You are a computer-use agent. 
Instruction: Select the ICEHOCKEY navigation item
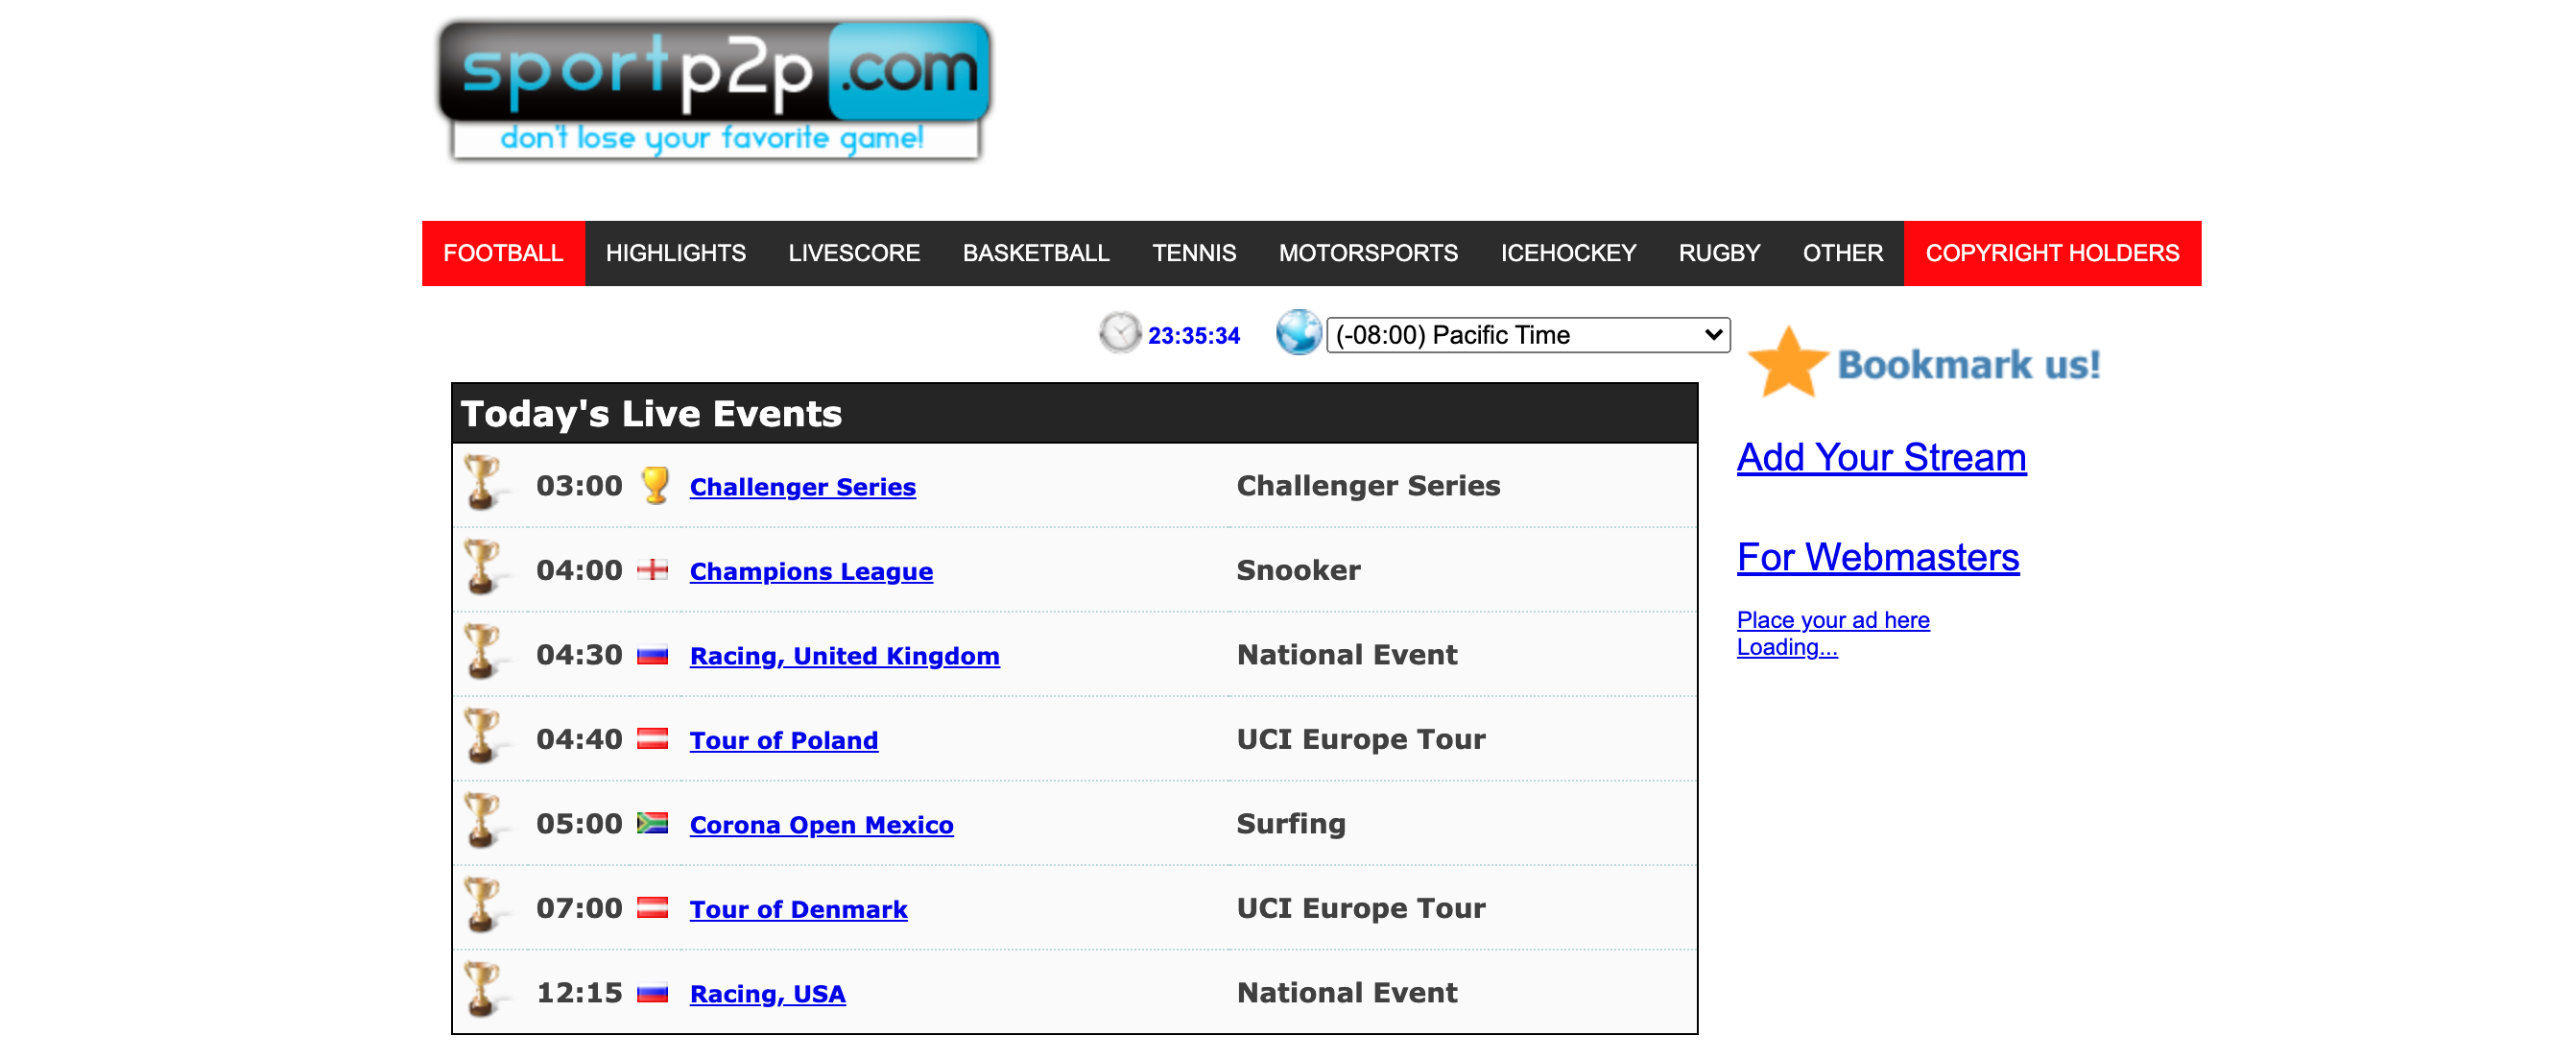pos(1567,253)
